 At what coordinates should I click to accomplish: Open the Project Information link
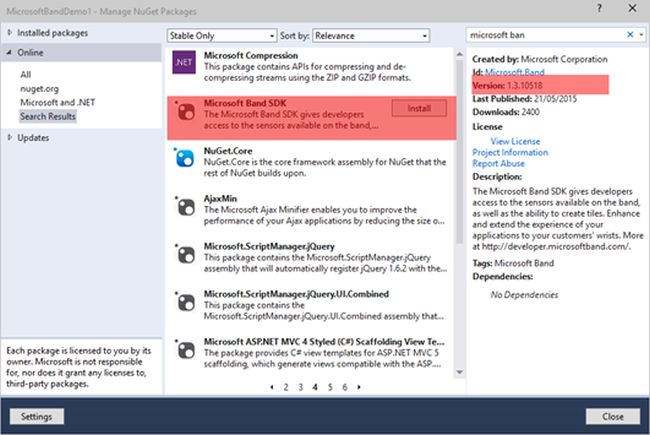tap(510, 152)
